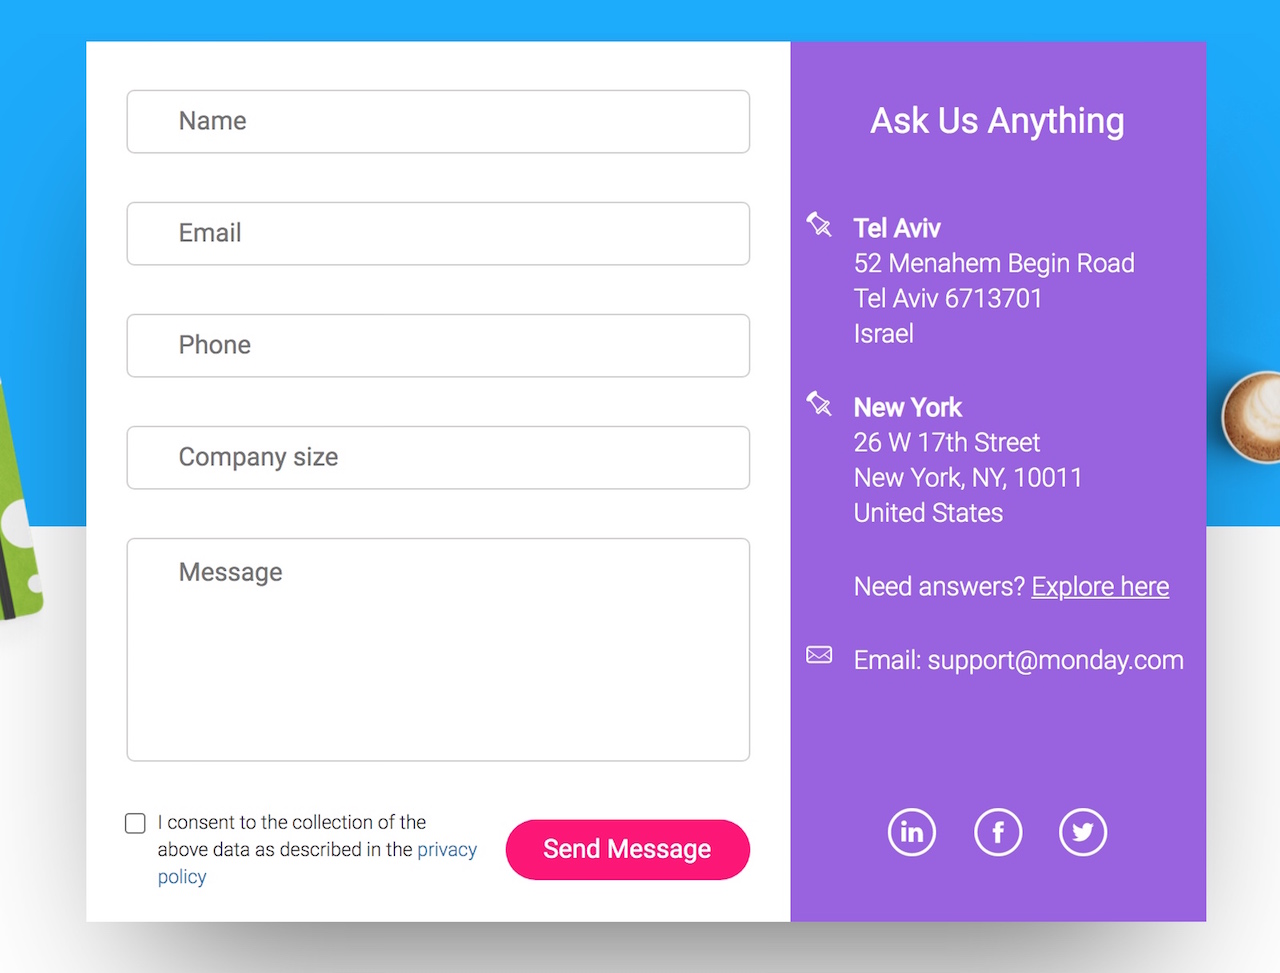The height and width of the screenshot is (973, 1280).
Task: Click the United States country line
Action: [928, 513]
